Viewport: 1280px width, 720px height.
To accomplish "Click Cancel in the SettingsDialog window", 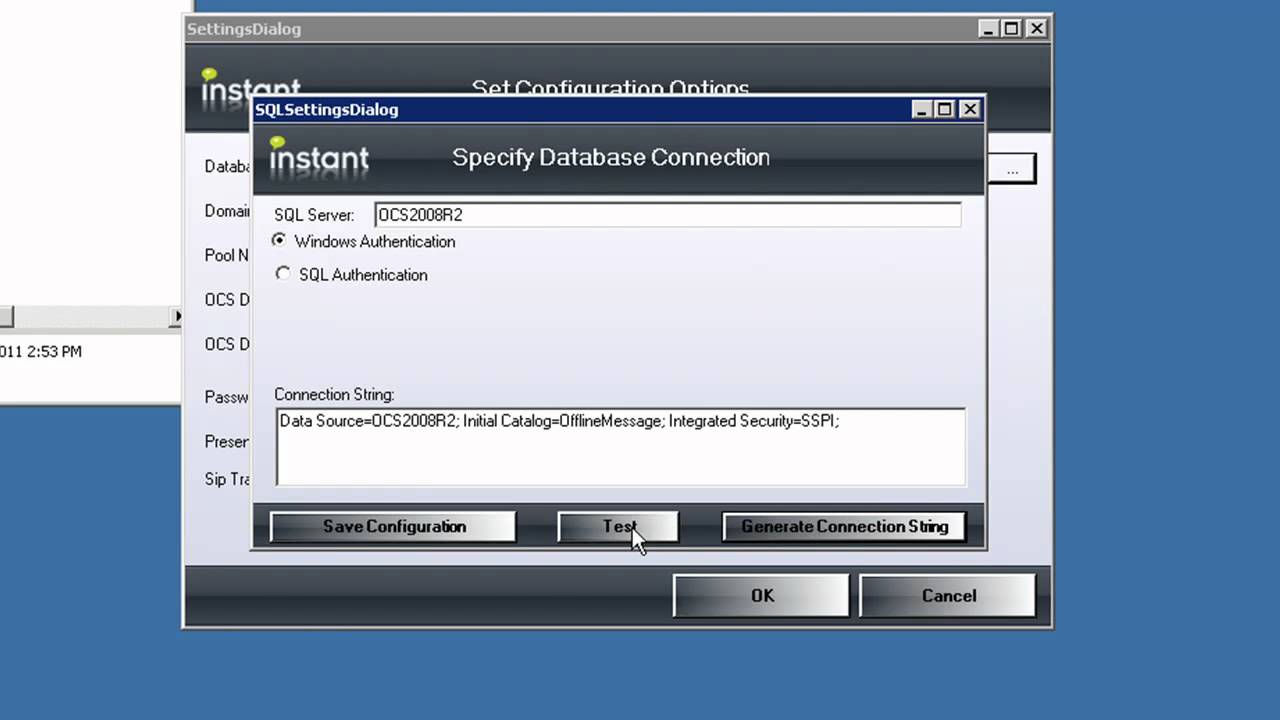I will (x=948, y=596).
